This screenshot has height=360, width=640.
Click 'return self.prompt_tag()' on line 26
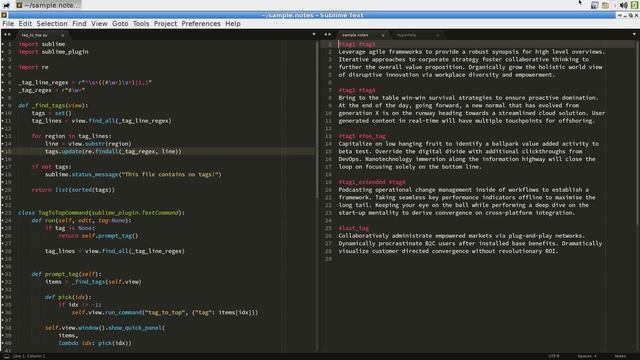click(98, 236)
